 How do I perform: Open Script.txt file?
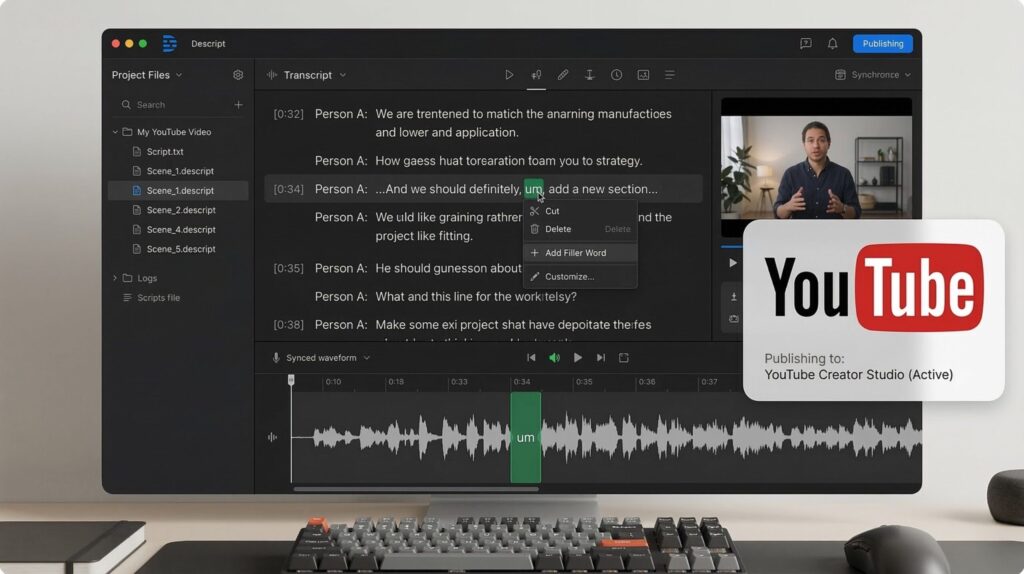(165, 151)
